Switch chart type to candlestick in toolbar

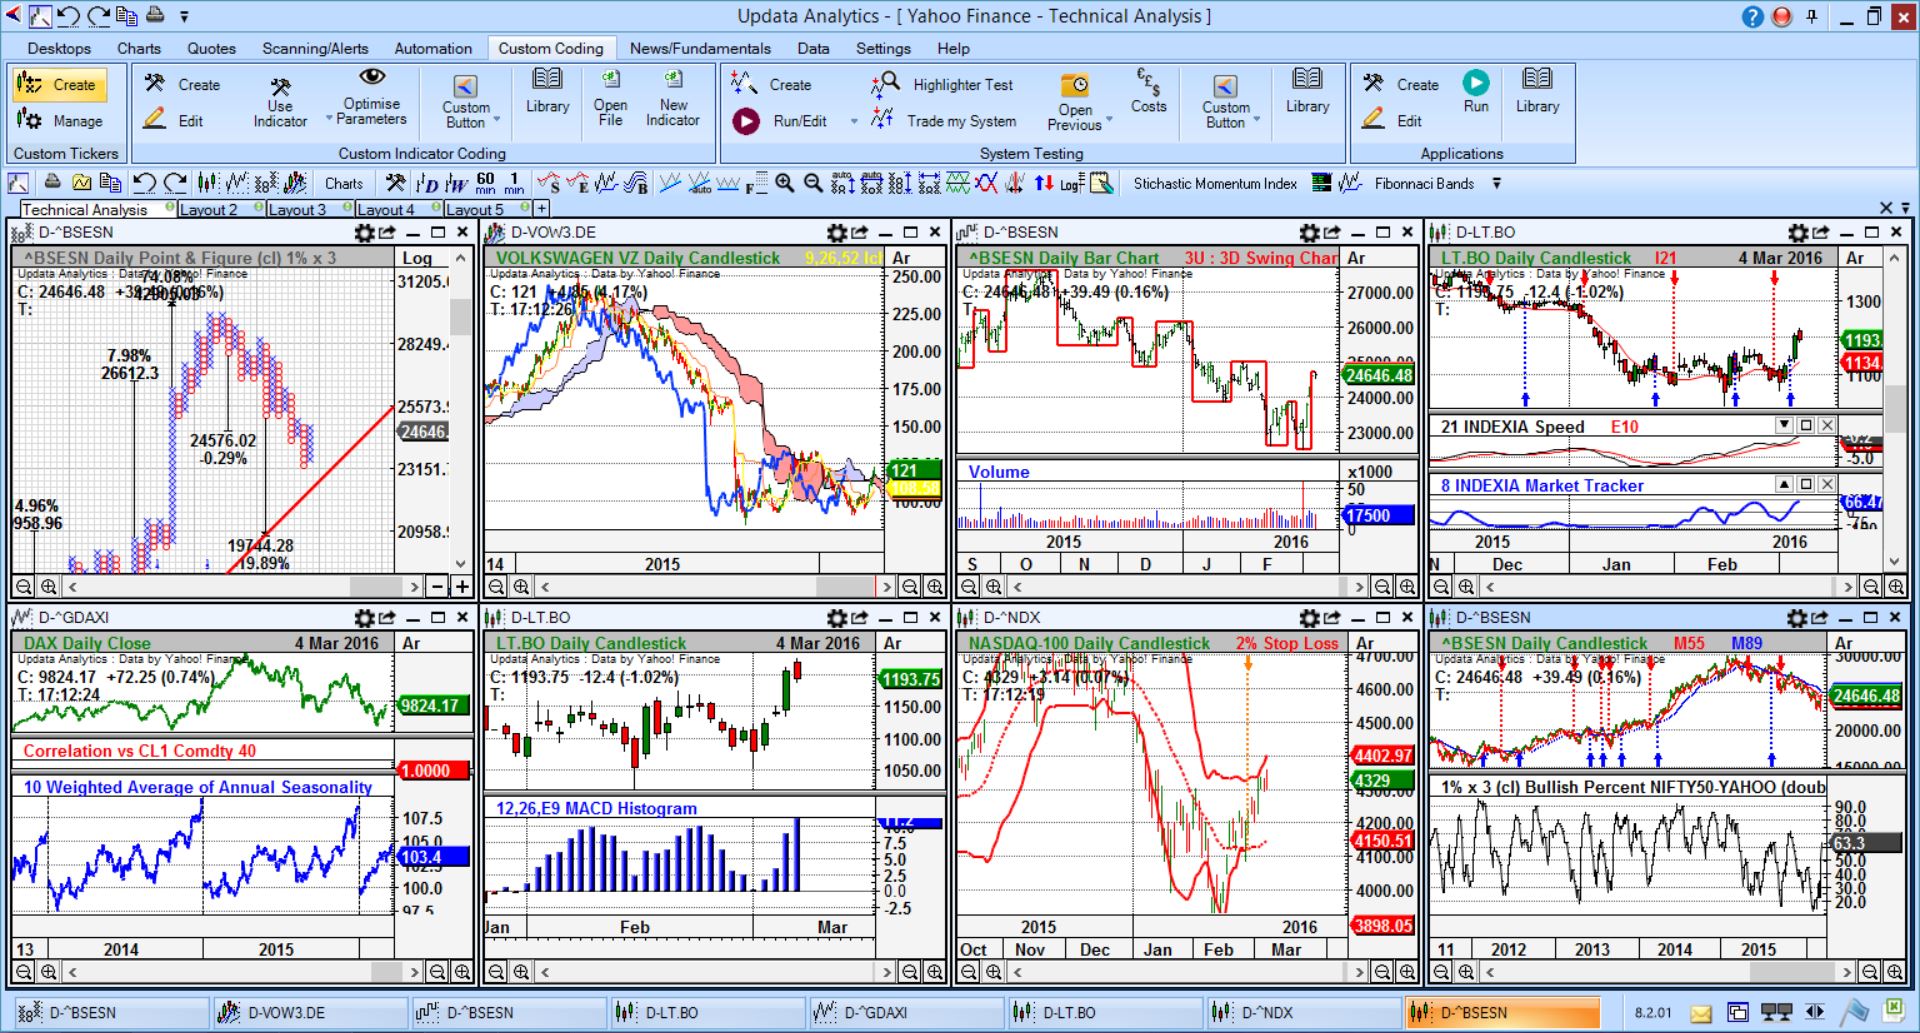(208, 183)
